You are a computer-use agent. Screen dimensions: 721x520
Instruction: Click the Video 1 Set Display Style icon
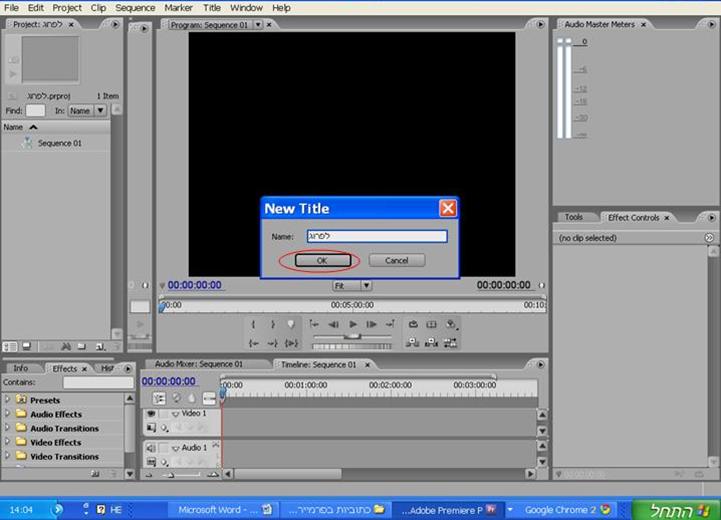tap(151, 428)
